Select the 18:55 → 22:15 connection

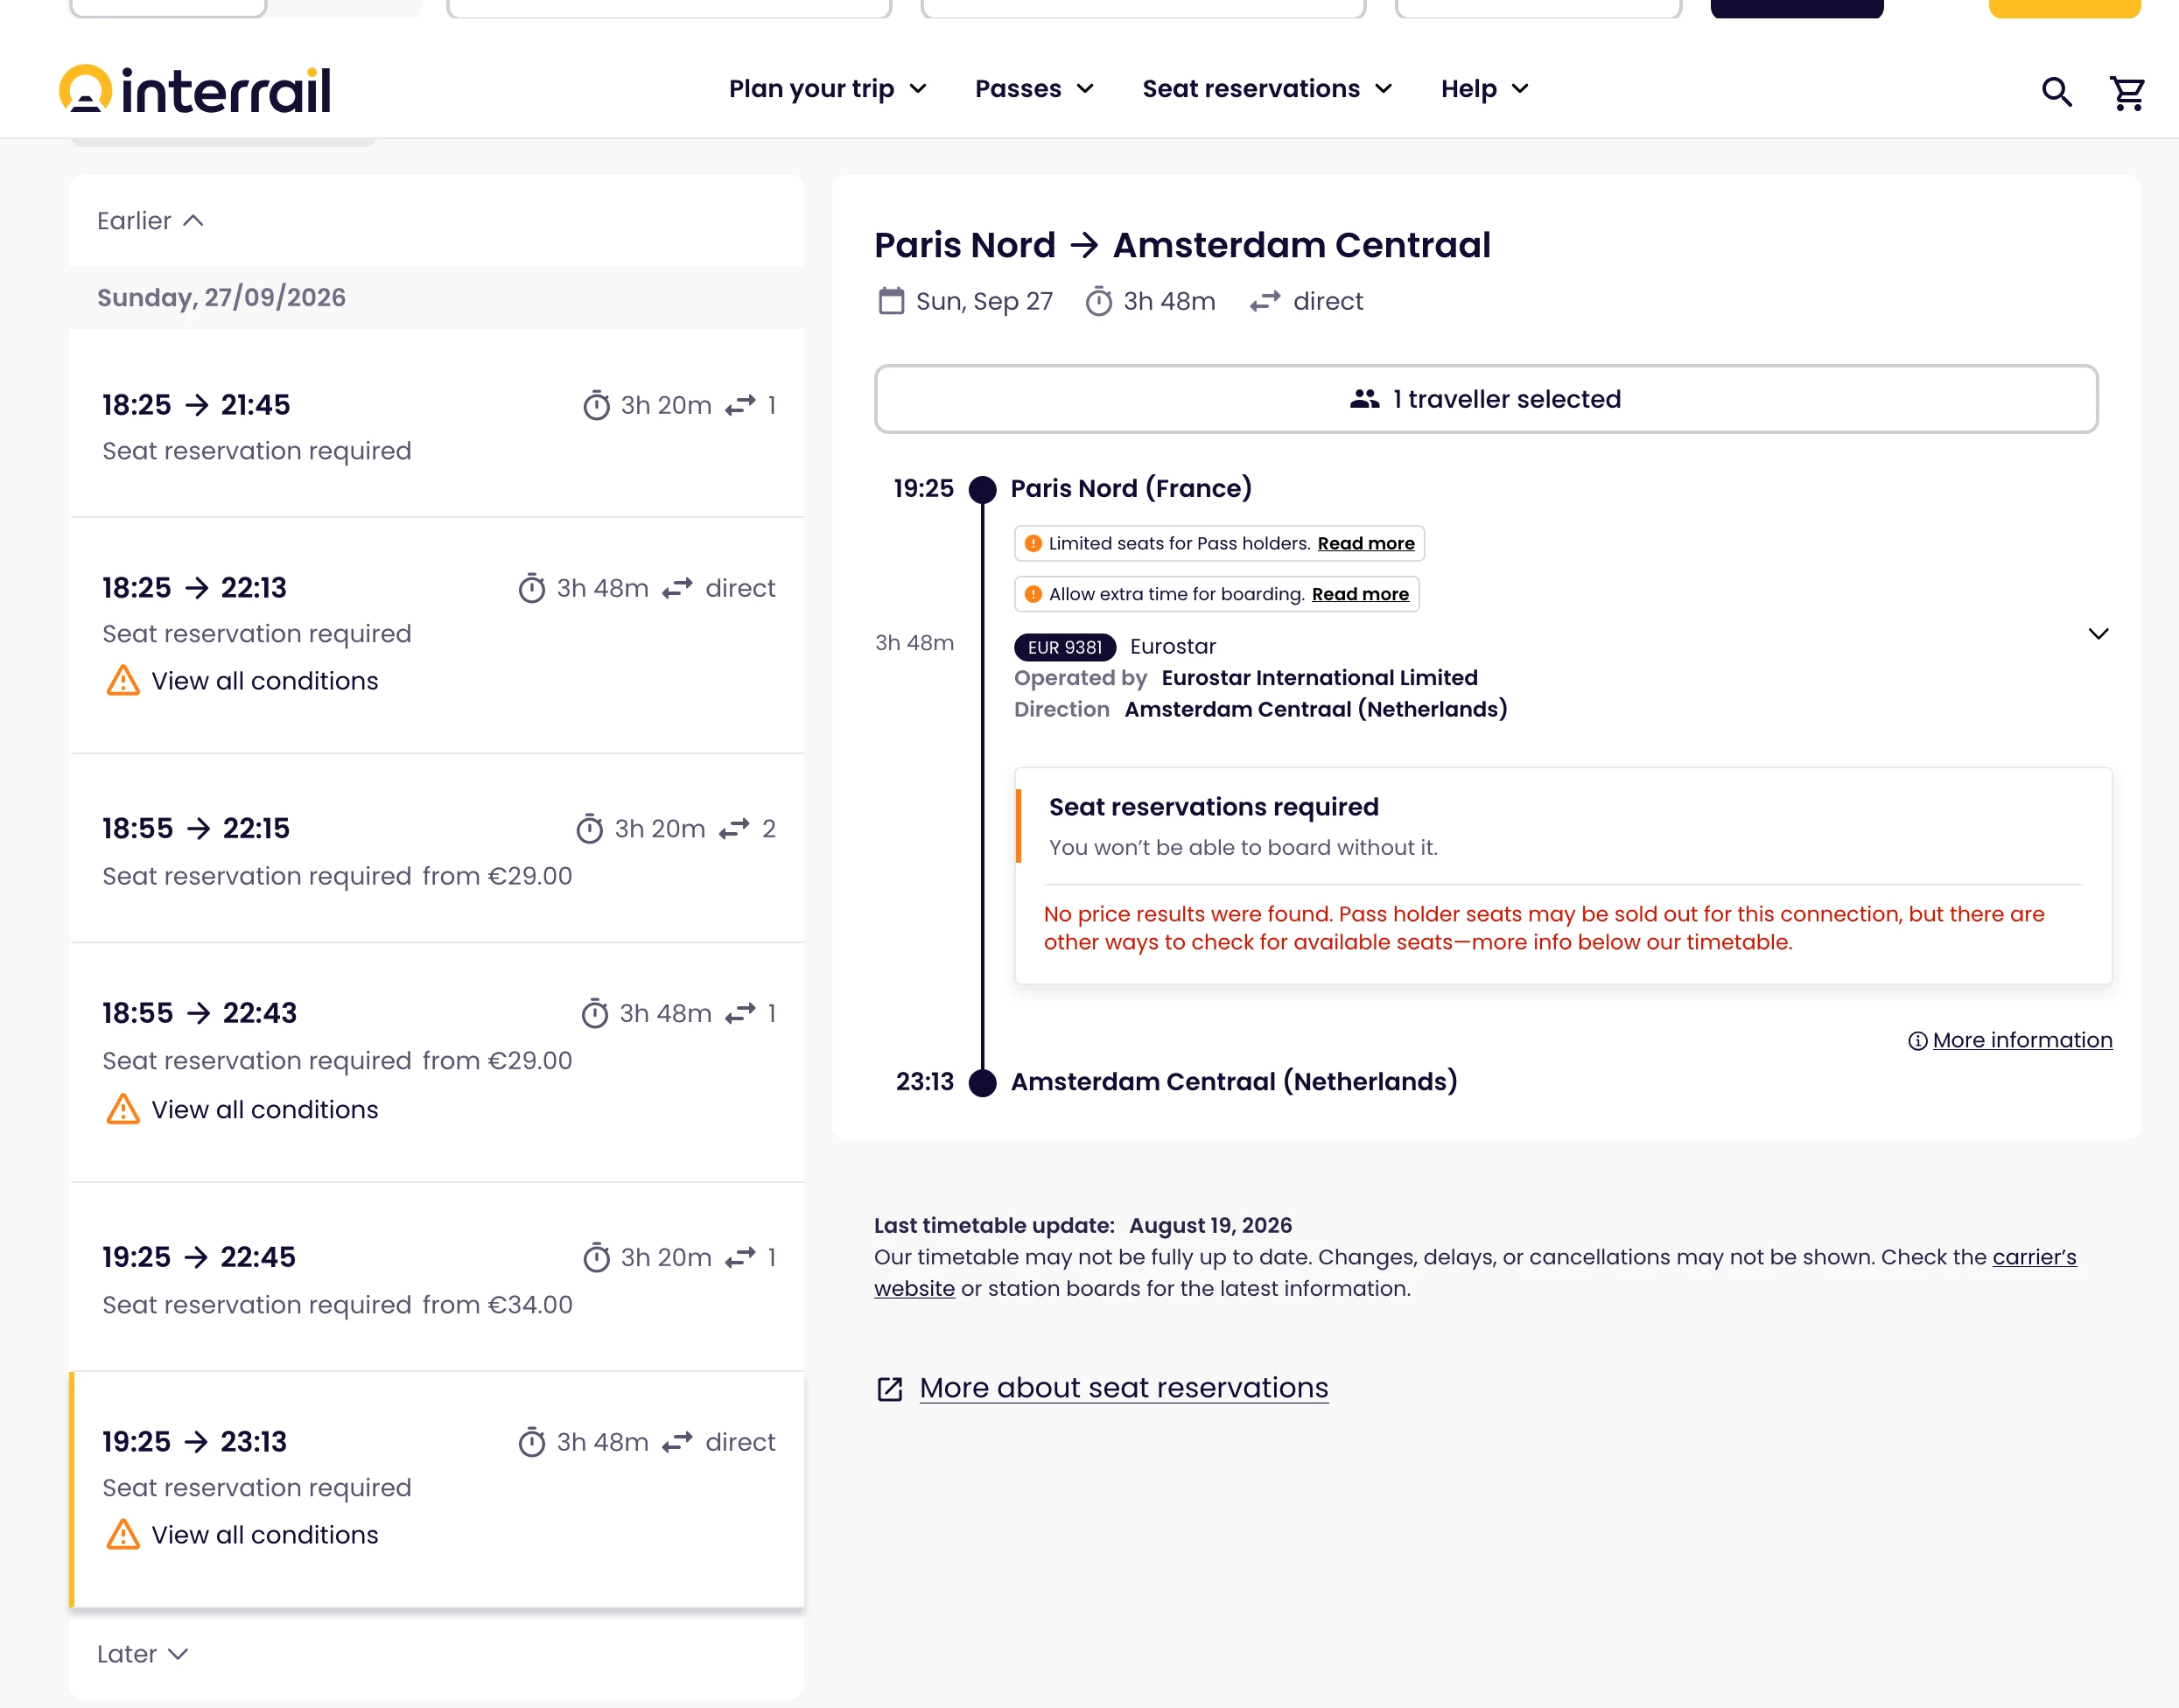[437, 848]
